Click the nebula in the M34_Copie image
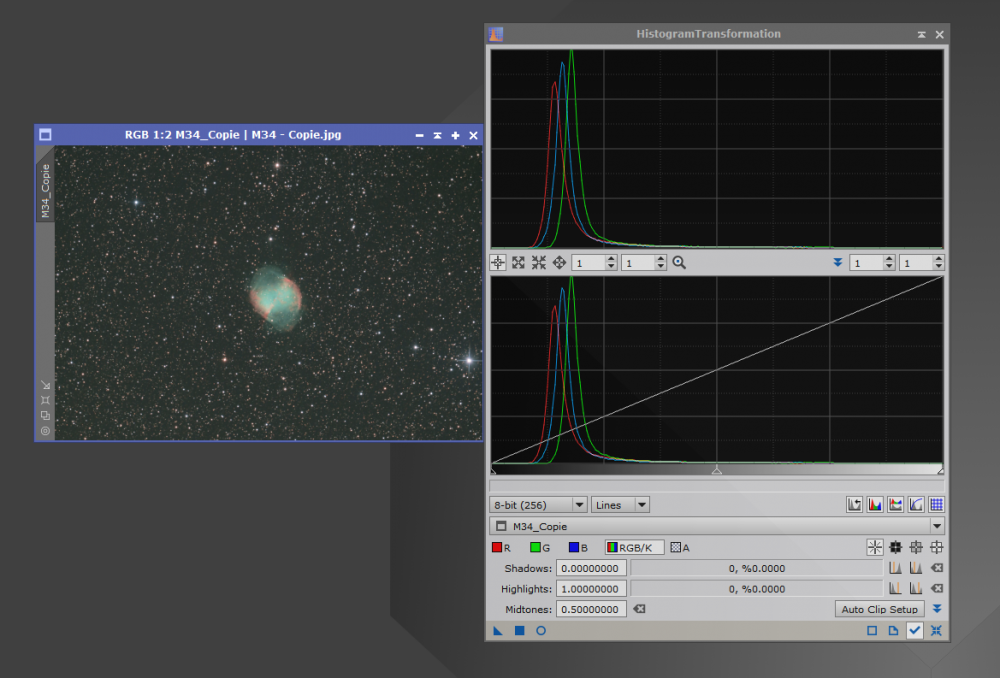The width and height of the screenshot is (1000, 678). (x=276, y=297)
